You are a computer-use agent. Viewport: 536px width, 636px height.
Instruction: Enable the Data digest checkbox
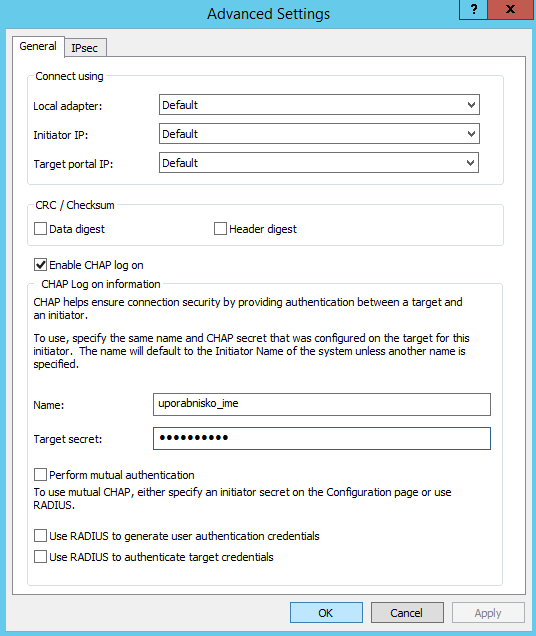[x=40, y=229]
